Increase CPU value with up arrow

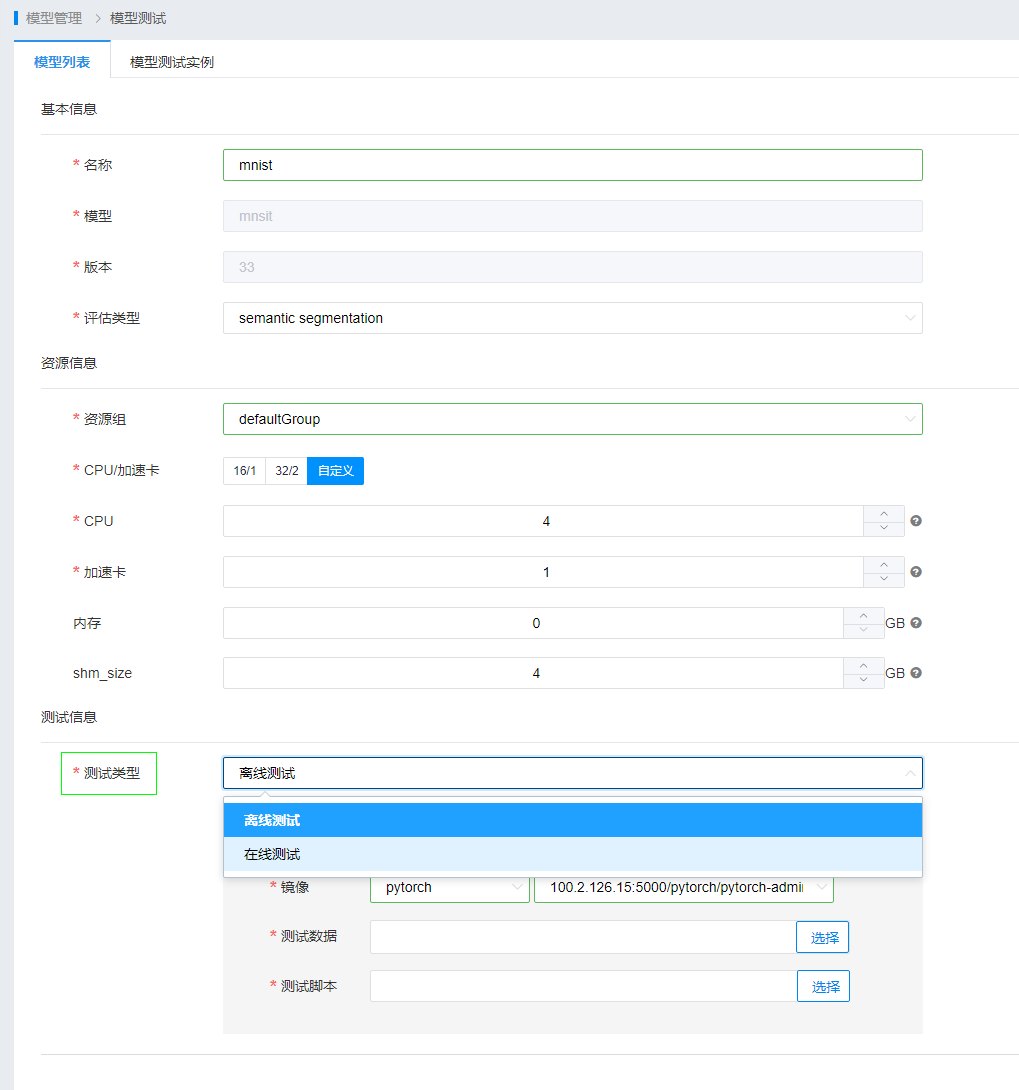(x=884, y=514)
